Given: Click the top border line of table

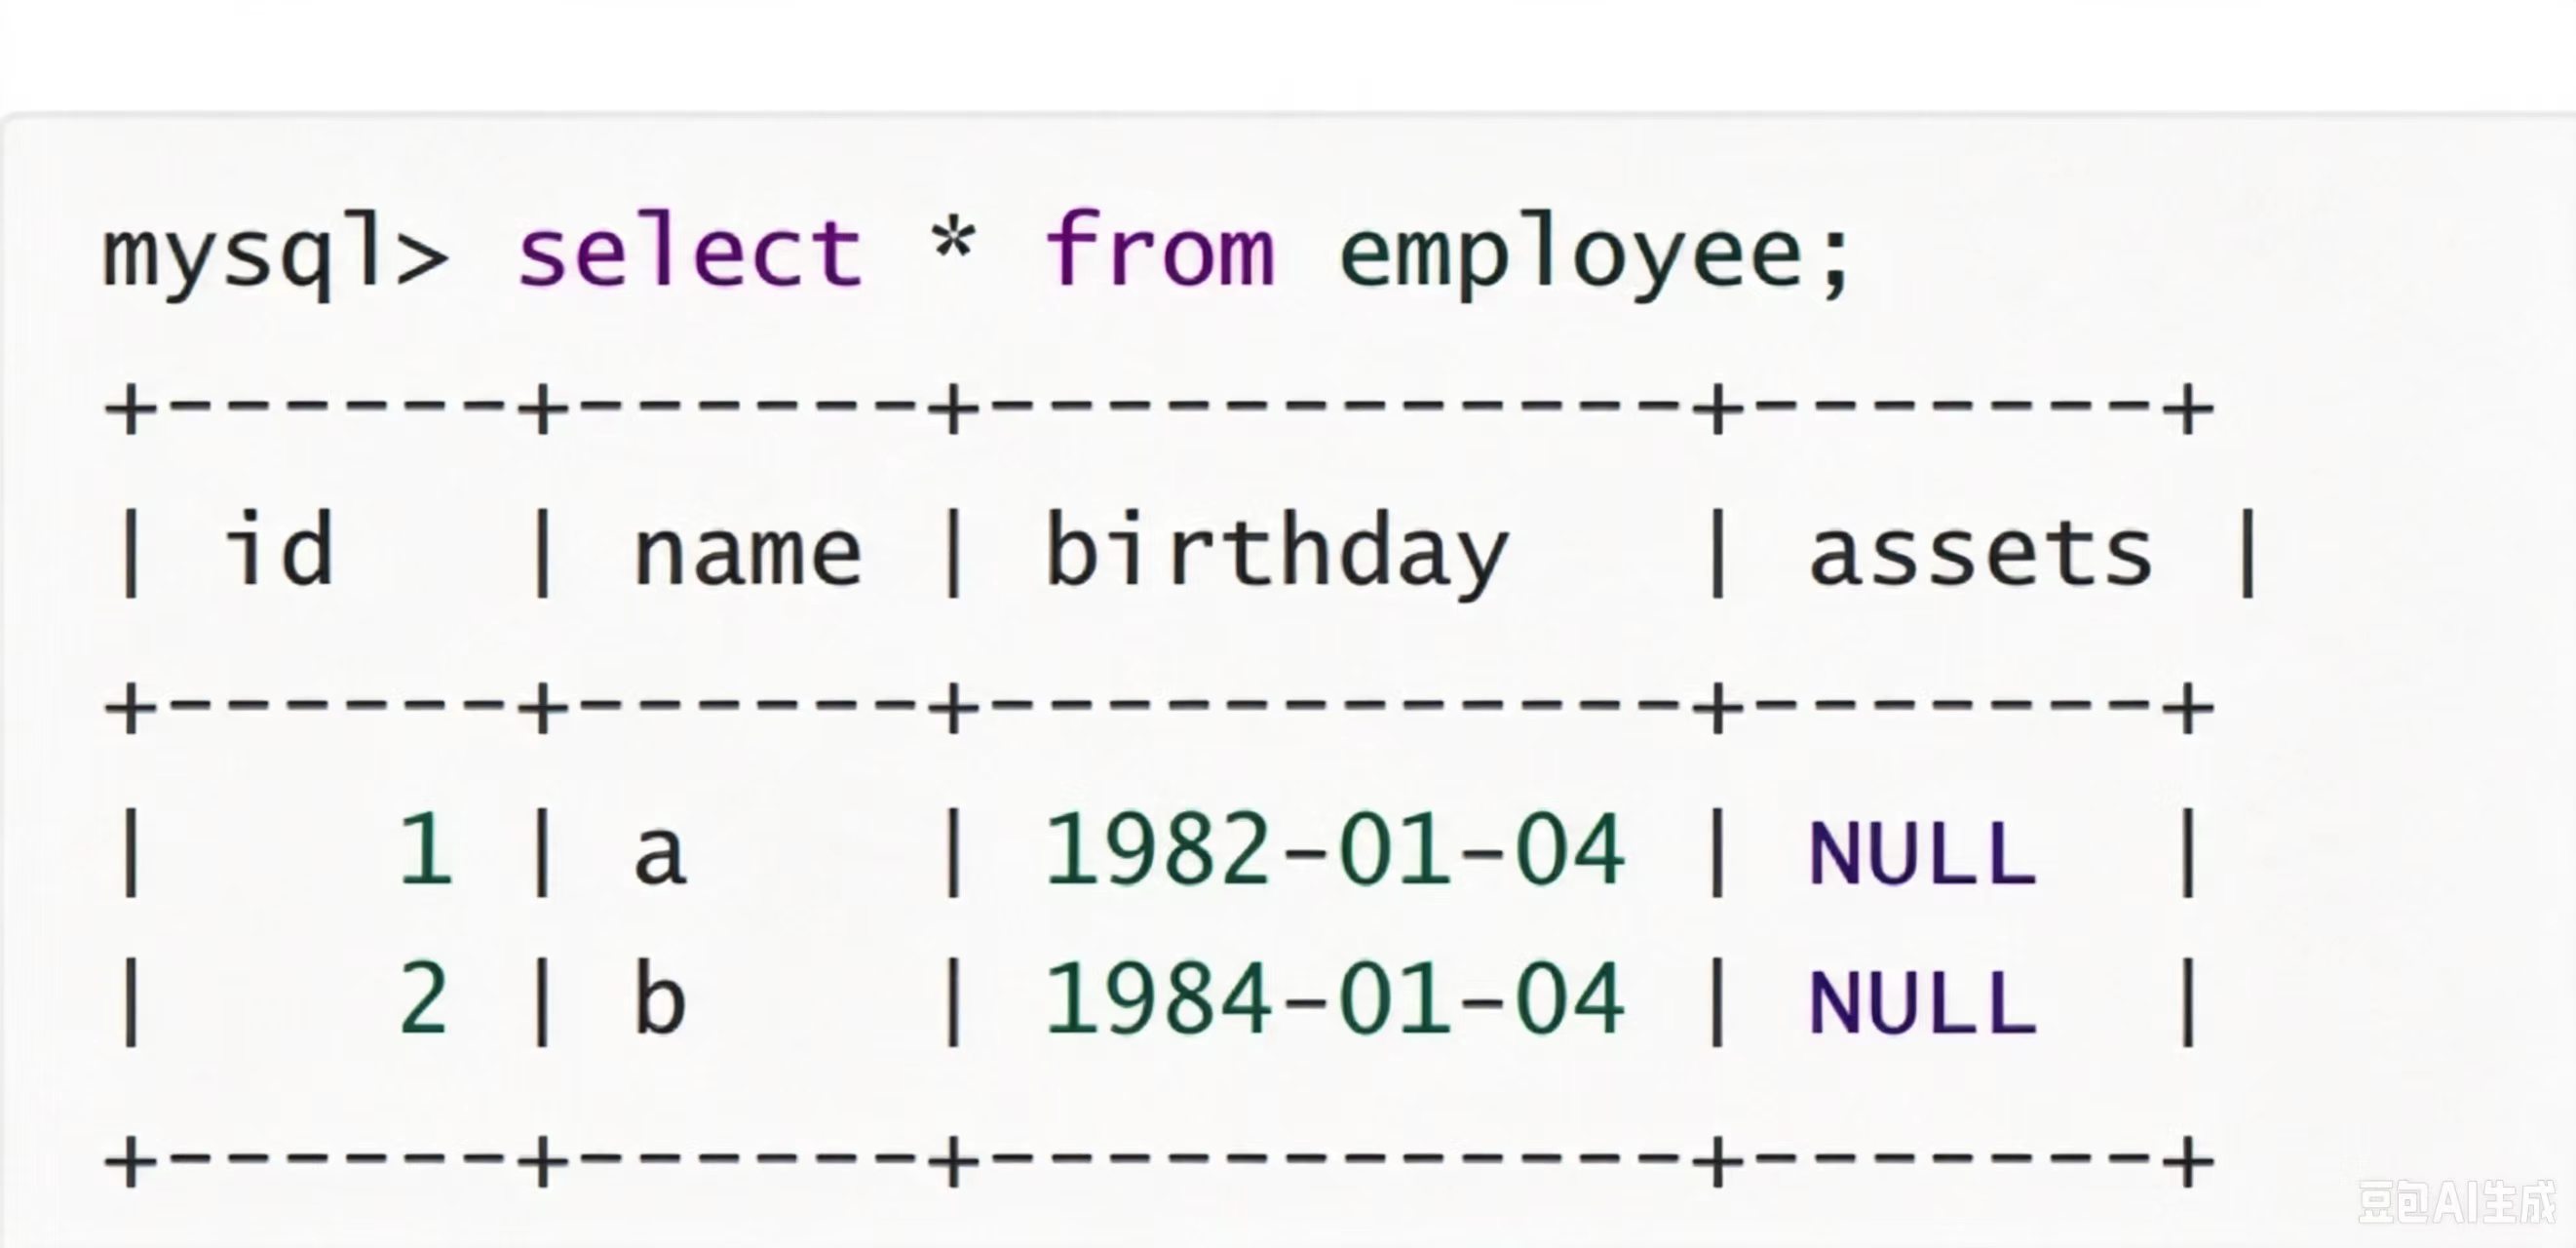Looking at the screenshot, I should (x=1159, y=409).
